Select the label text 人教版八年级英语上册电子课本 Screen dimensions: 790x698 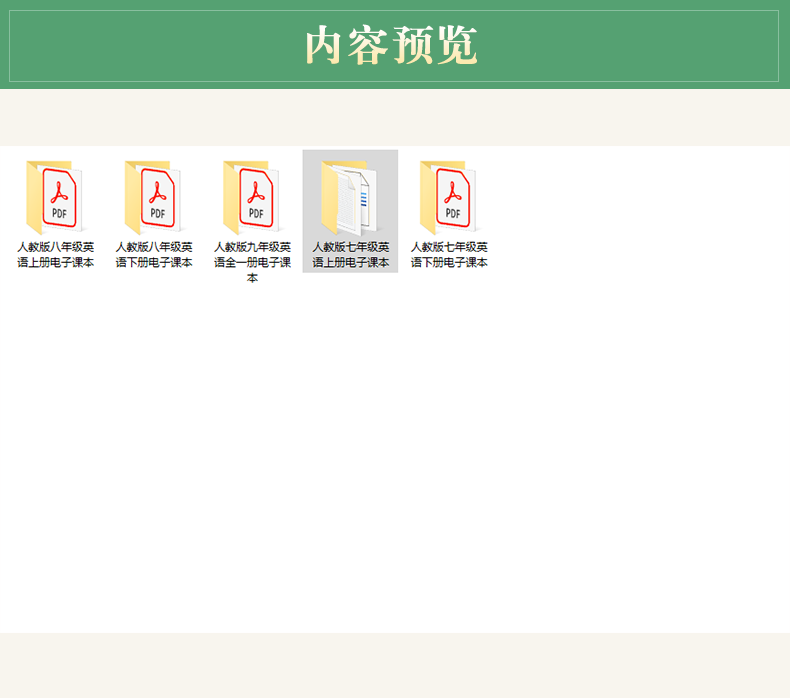point(55,255)
